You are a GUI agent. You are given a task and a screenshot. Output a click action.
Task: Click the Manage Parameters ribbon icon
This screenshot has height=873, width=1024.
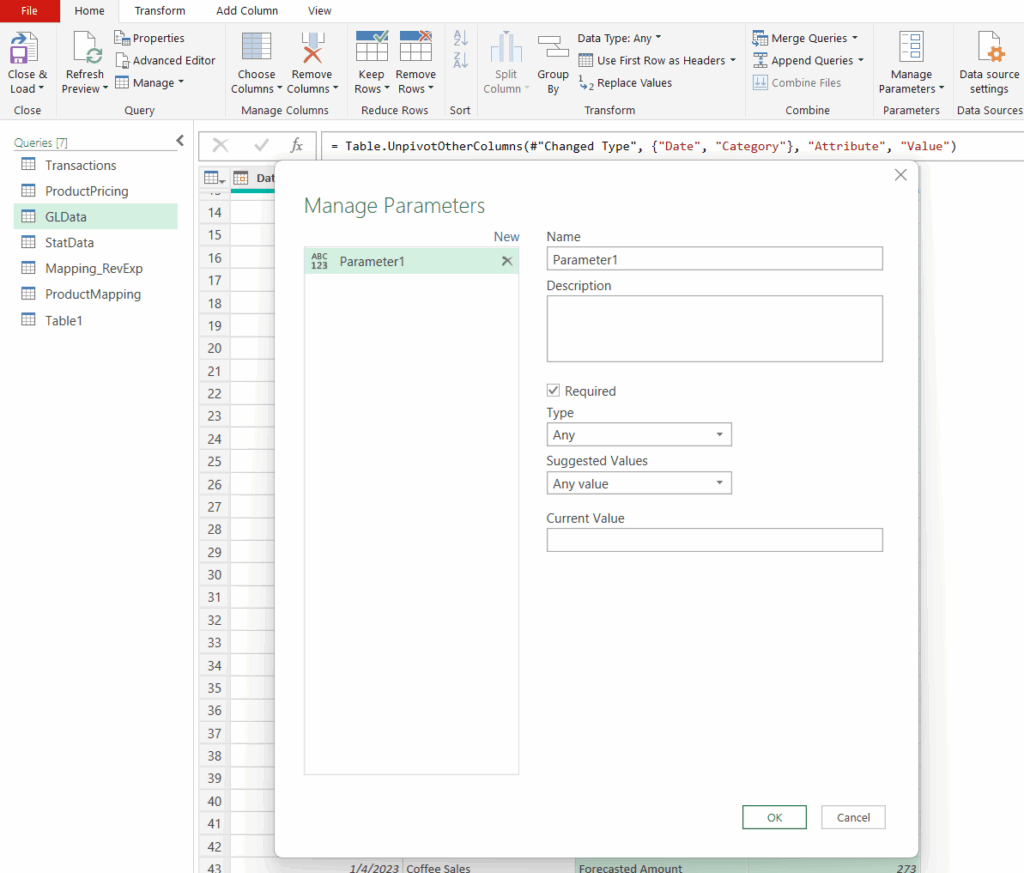pyautogui.click(x=910, y=47)
